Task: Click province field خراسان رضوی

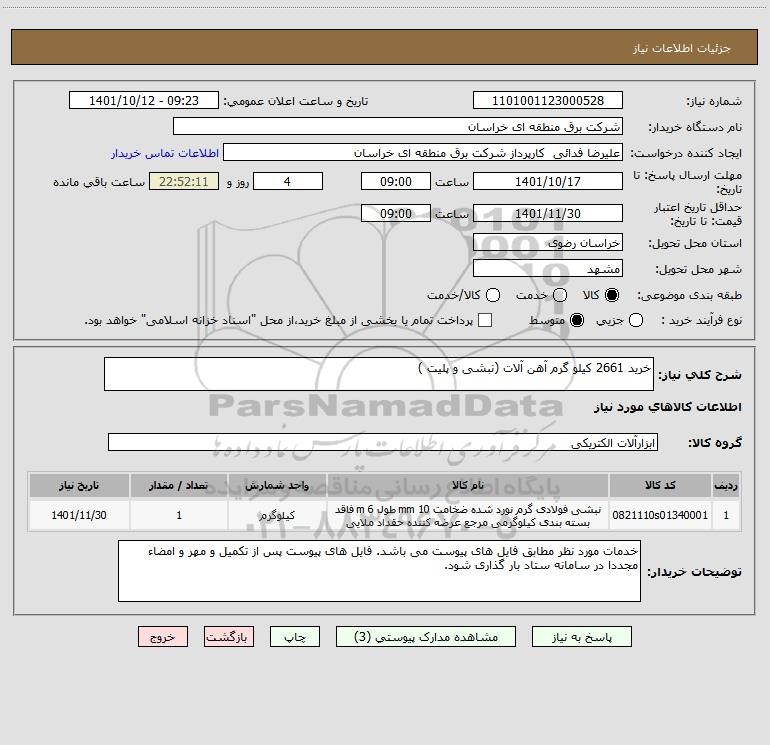Action: (548, 243)
